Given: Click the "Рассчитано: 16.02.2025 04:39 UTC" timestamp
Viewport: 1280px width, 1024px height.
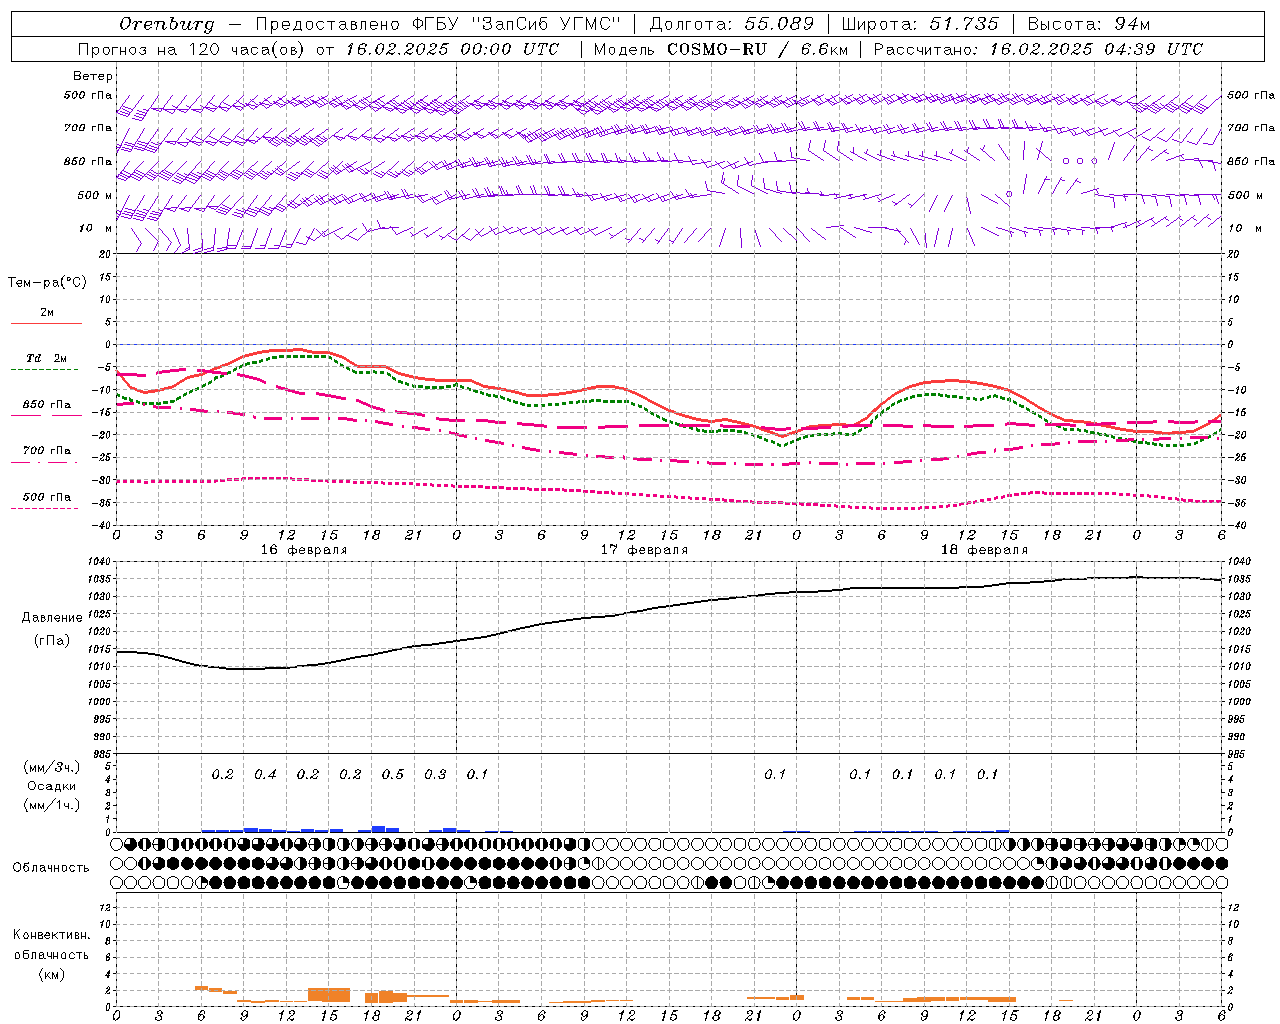Looking at the screenshot, I should click(1038, 49).
